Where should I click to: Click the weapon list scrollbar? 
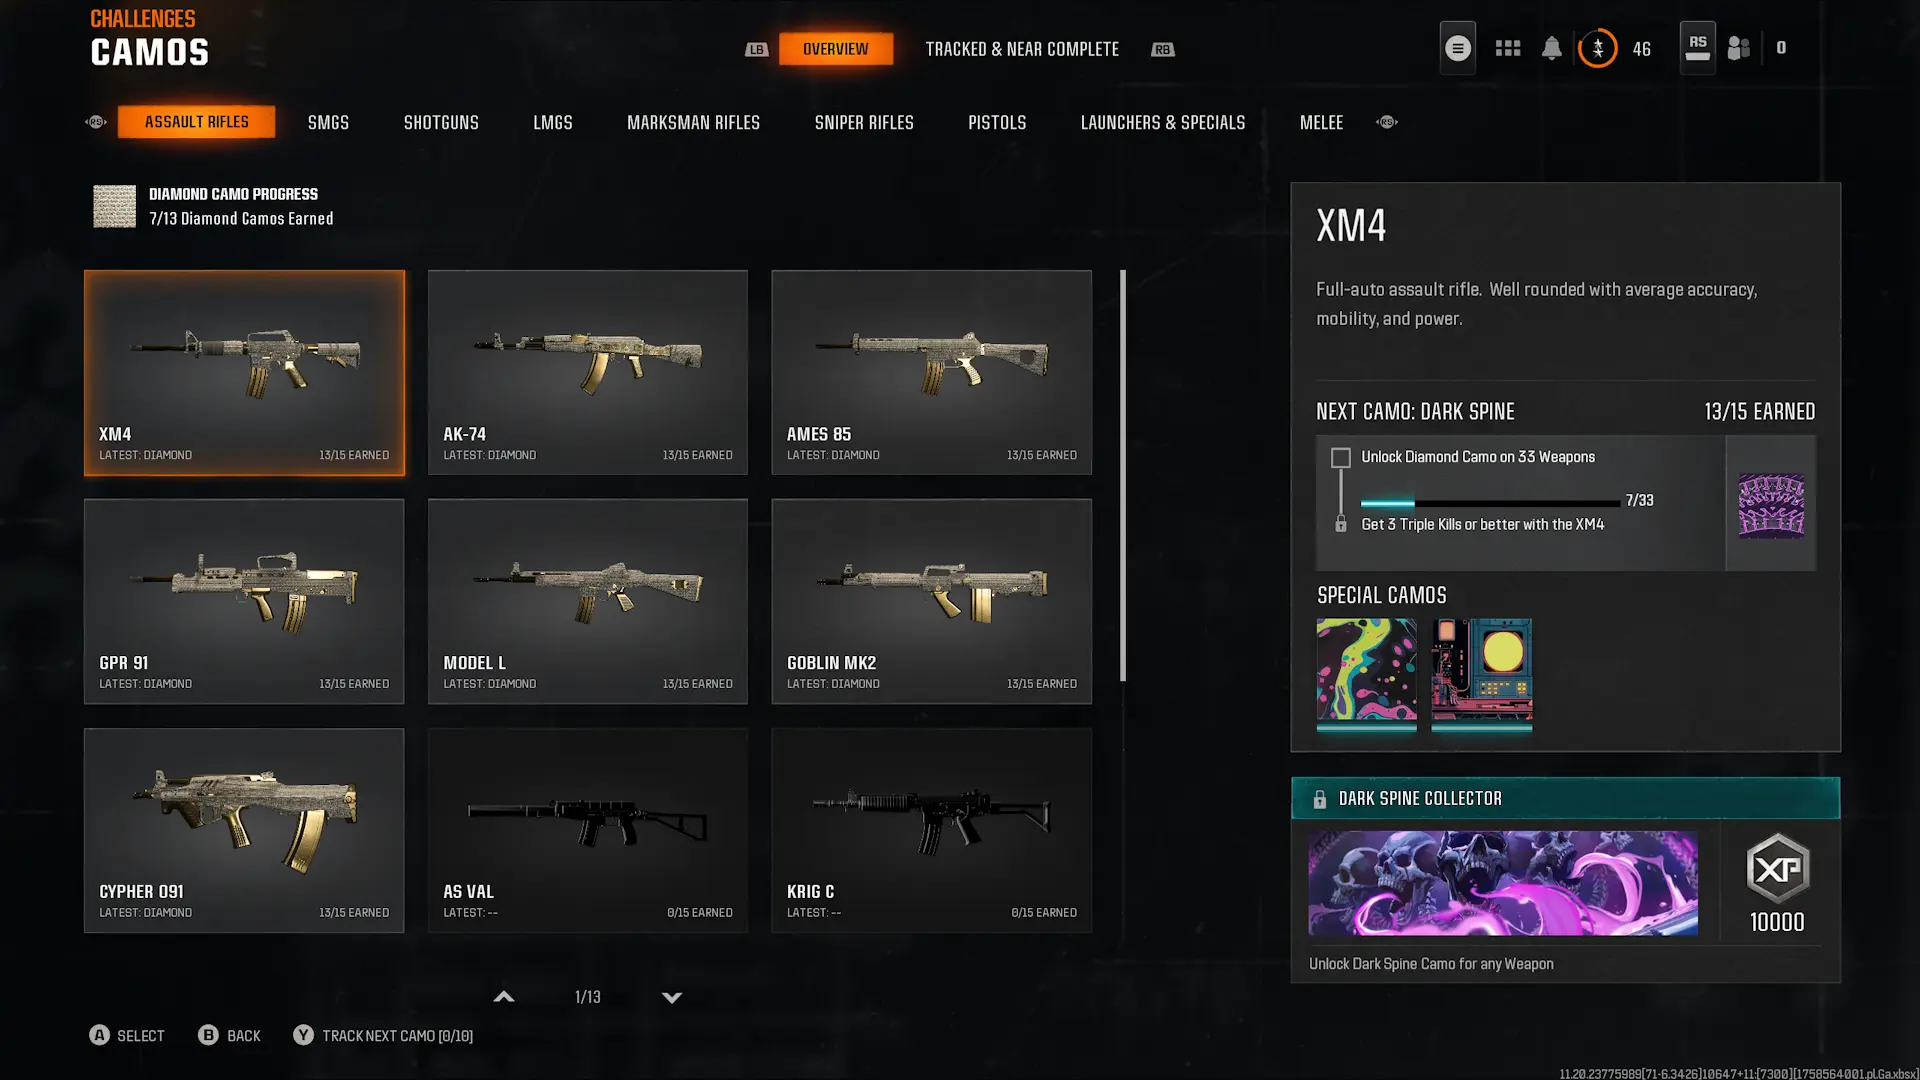[x=1123, y=476]
